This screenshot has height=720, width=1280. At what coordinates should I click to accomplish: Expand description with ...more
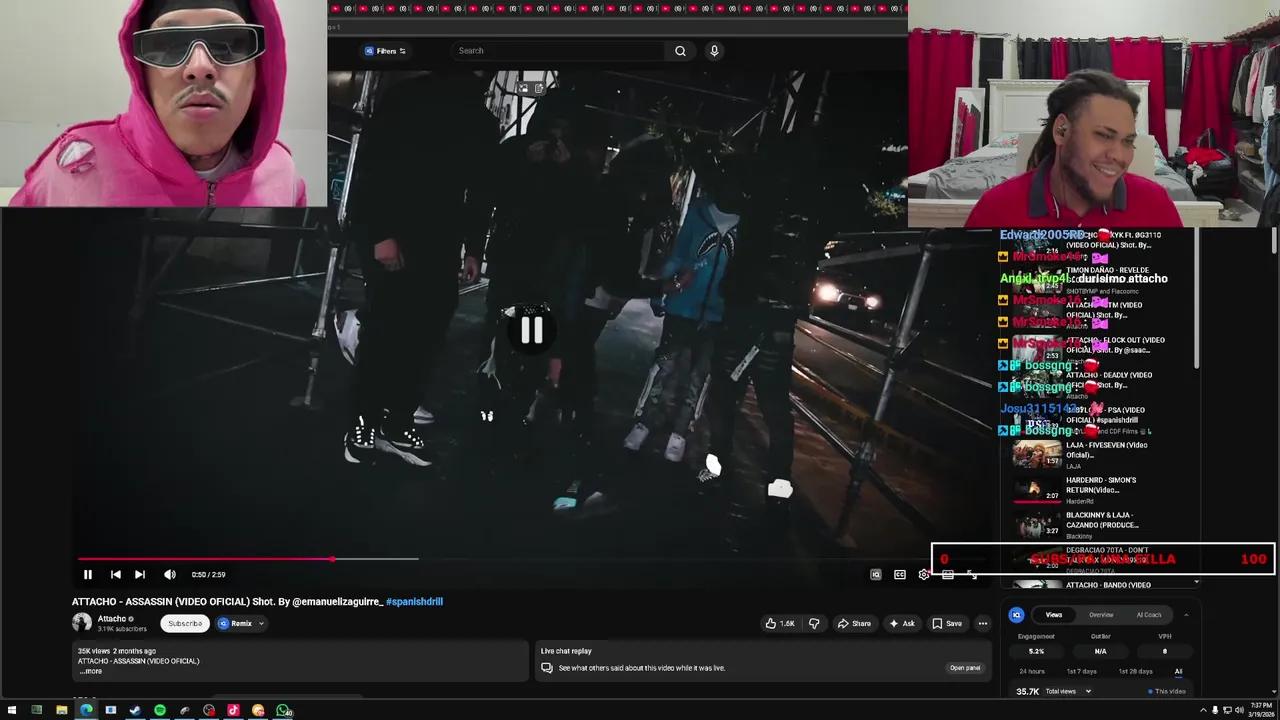90,671
